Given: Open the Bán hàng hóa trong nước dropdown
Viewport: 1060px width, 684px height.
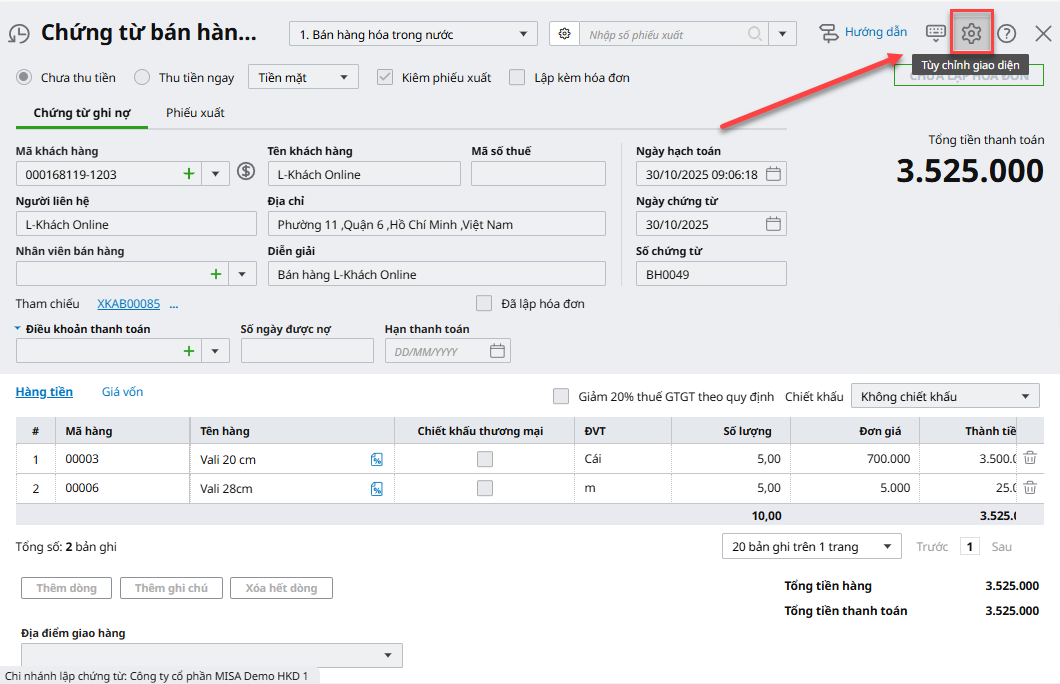Looking at the screenshot, I should [413, 34].
